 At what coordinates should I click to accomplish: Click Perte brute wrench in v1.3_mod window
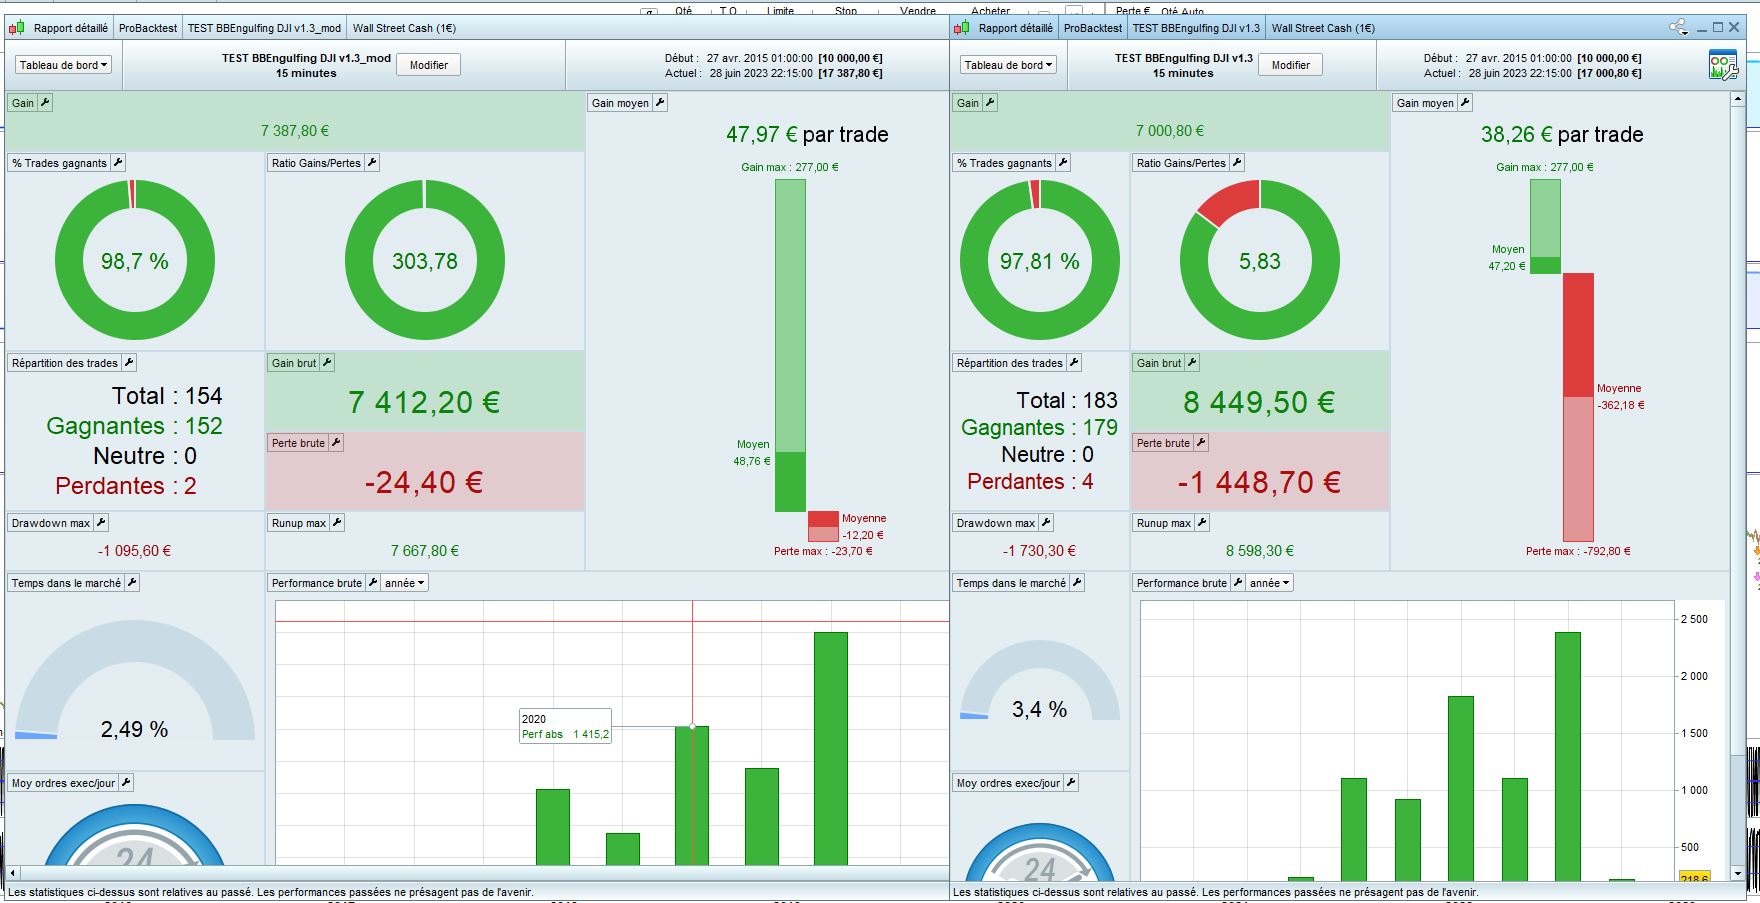click(336, 443)
